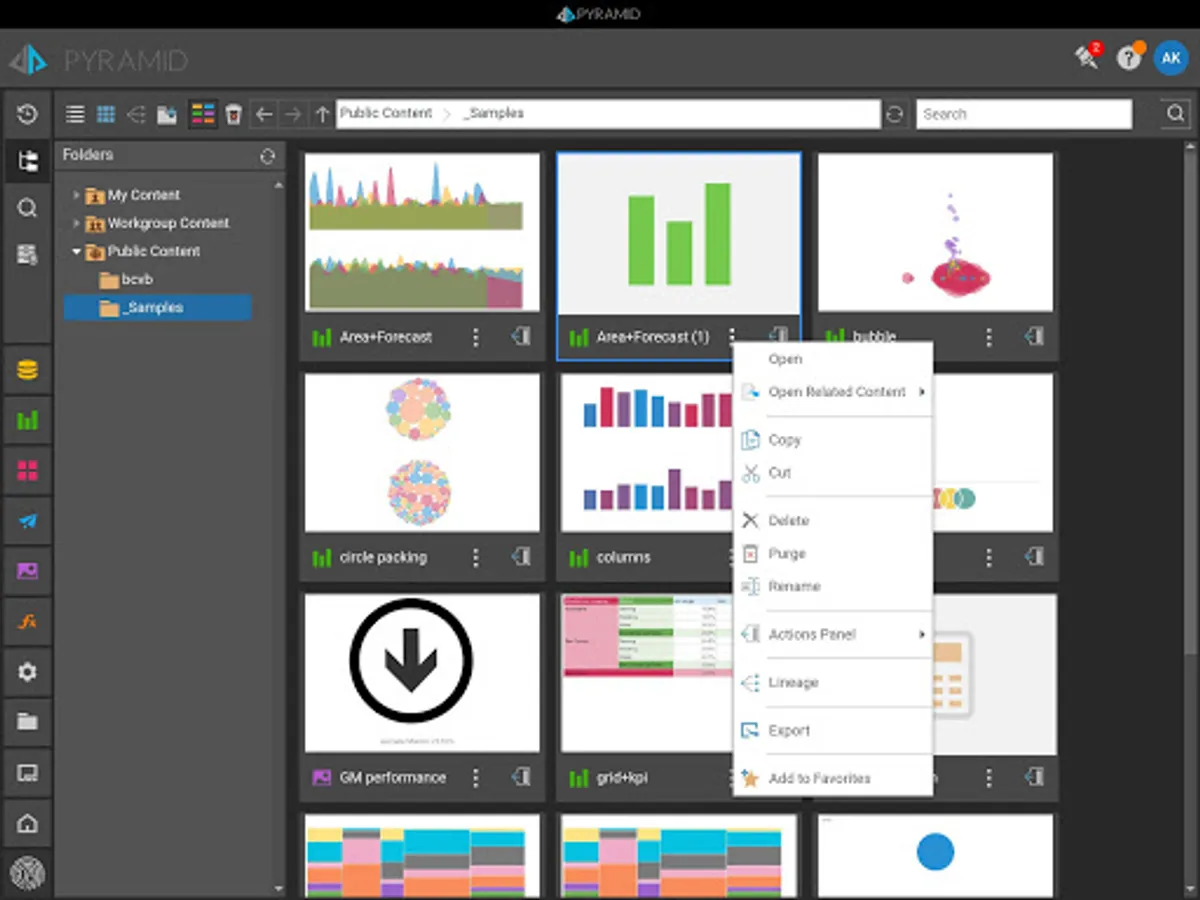This screenshot has width=1200, height=900.
Task: Open the pink grid Present icon
Action: 27,471
